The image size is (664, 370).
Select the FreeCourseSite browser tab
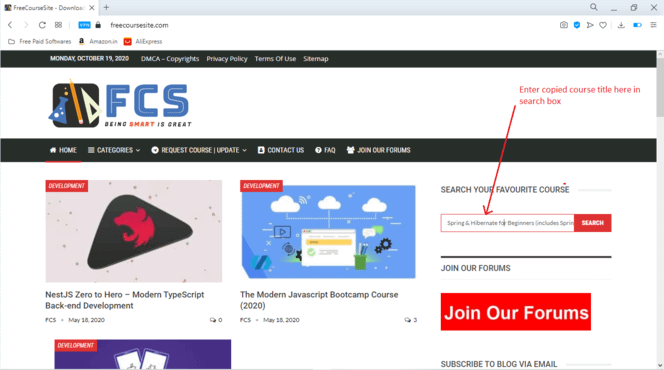(x=49, y=8)
